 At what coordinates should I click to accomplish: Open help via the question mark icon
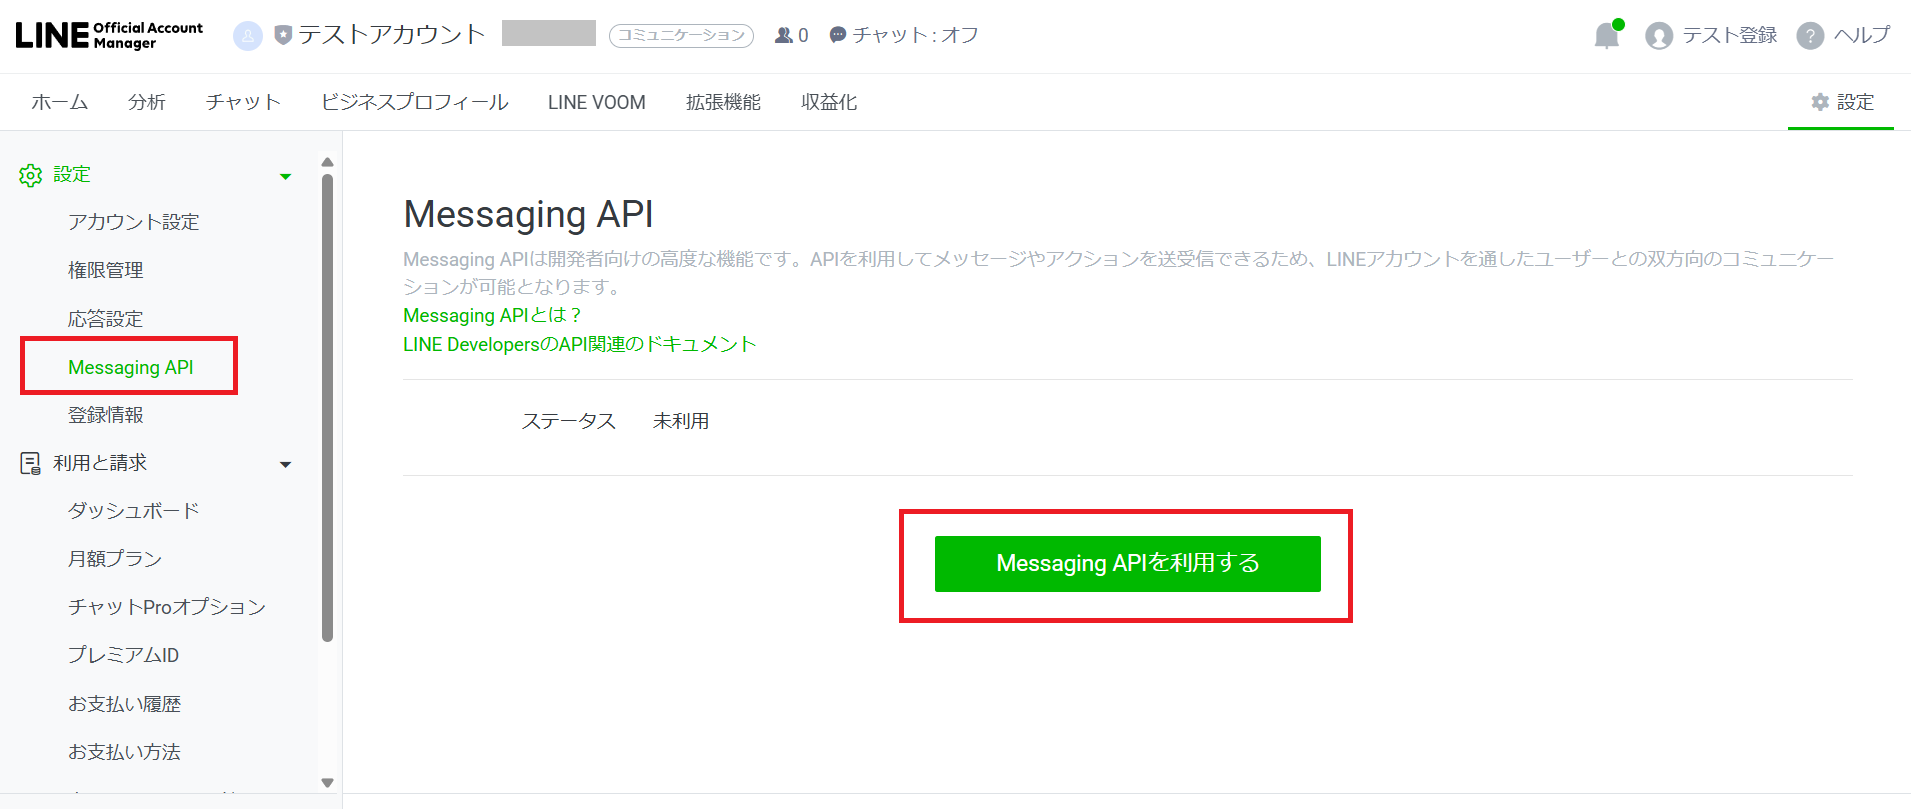point(1809,36)
